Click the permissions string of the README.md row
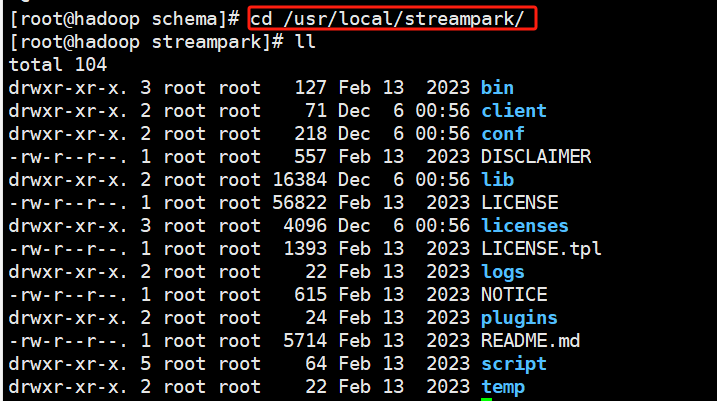The width and height of the screenshot is (717, 401). point(68,341)
